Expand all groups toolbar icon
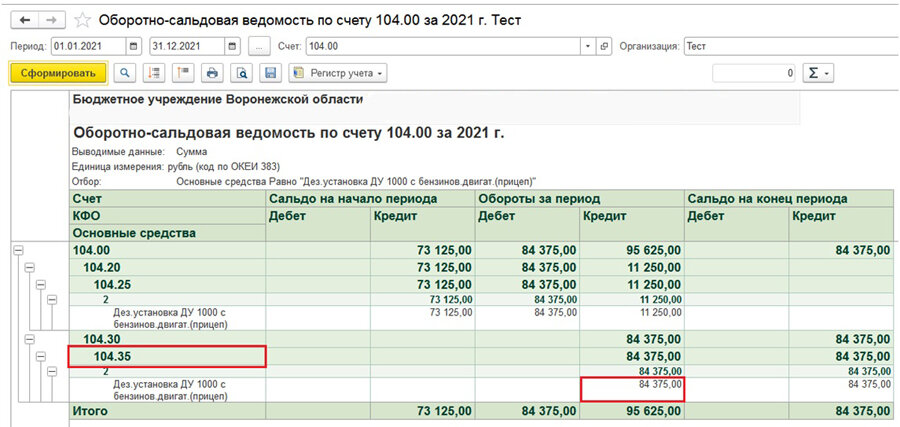The height and width of the screenshot is (427, 900). point(154,73)
